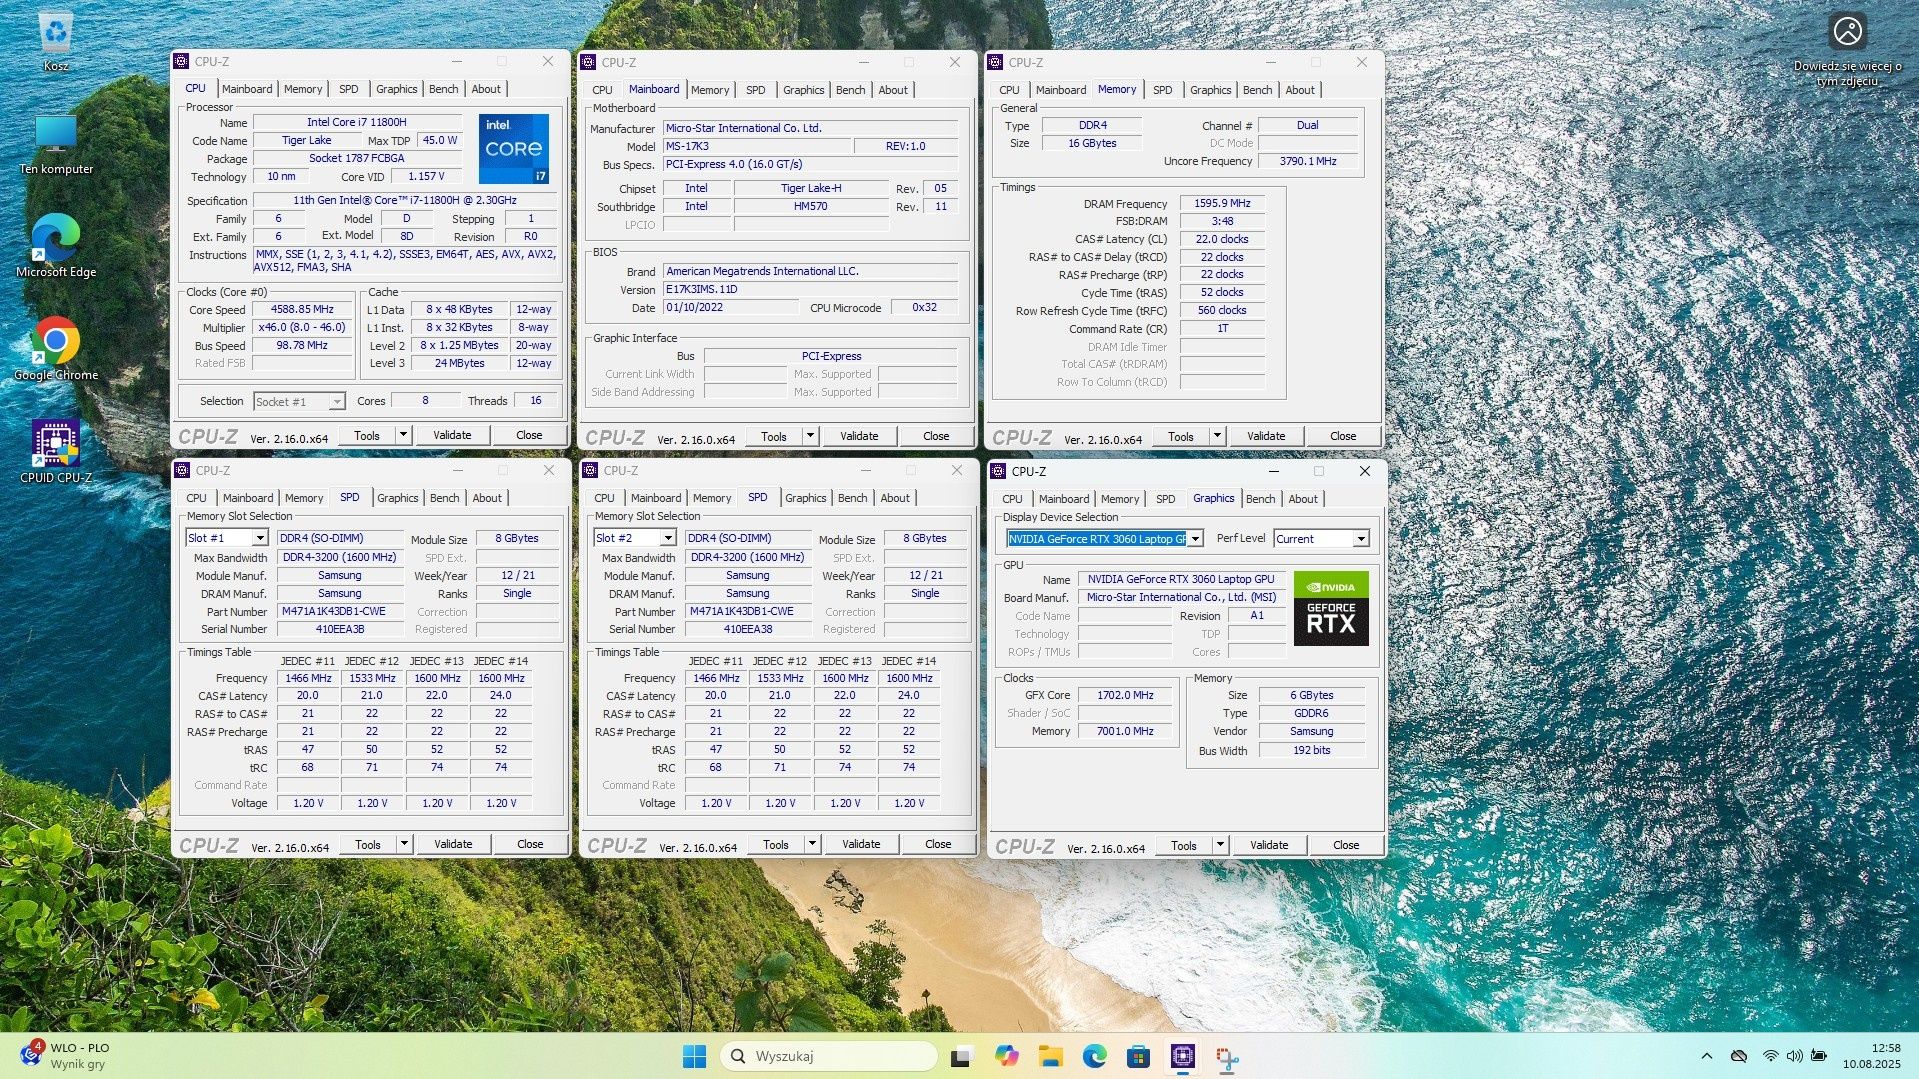Screen dimensions: 1919x1079
Task: Open Microsoft Store from the taskbar
Action: (1138, 1056)
